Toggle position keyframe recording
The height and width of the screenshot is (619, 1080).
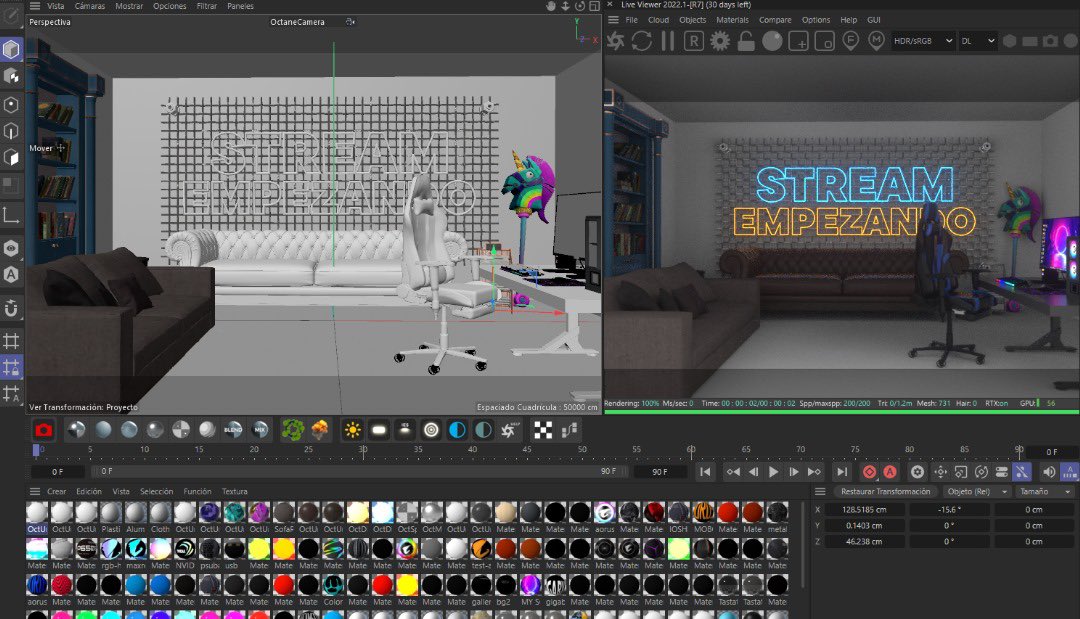click(x=940, y=472)
